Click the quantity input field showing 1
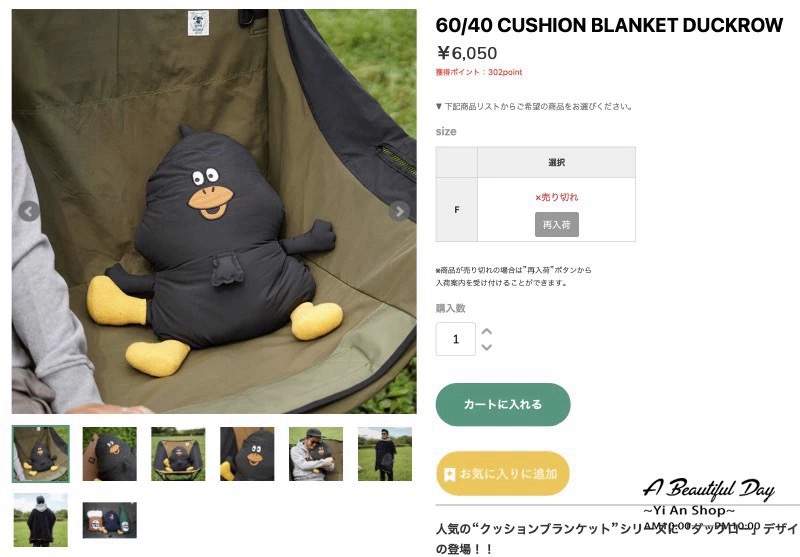This screenshot has height=557, width=800. coord(456,339)
